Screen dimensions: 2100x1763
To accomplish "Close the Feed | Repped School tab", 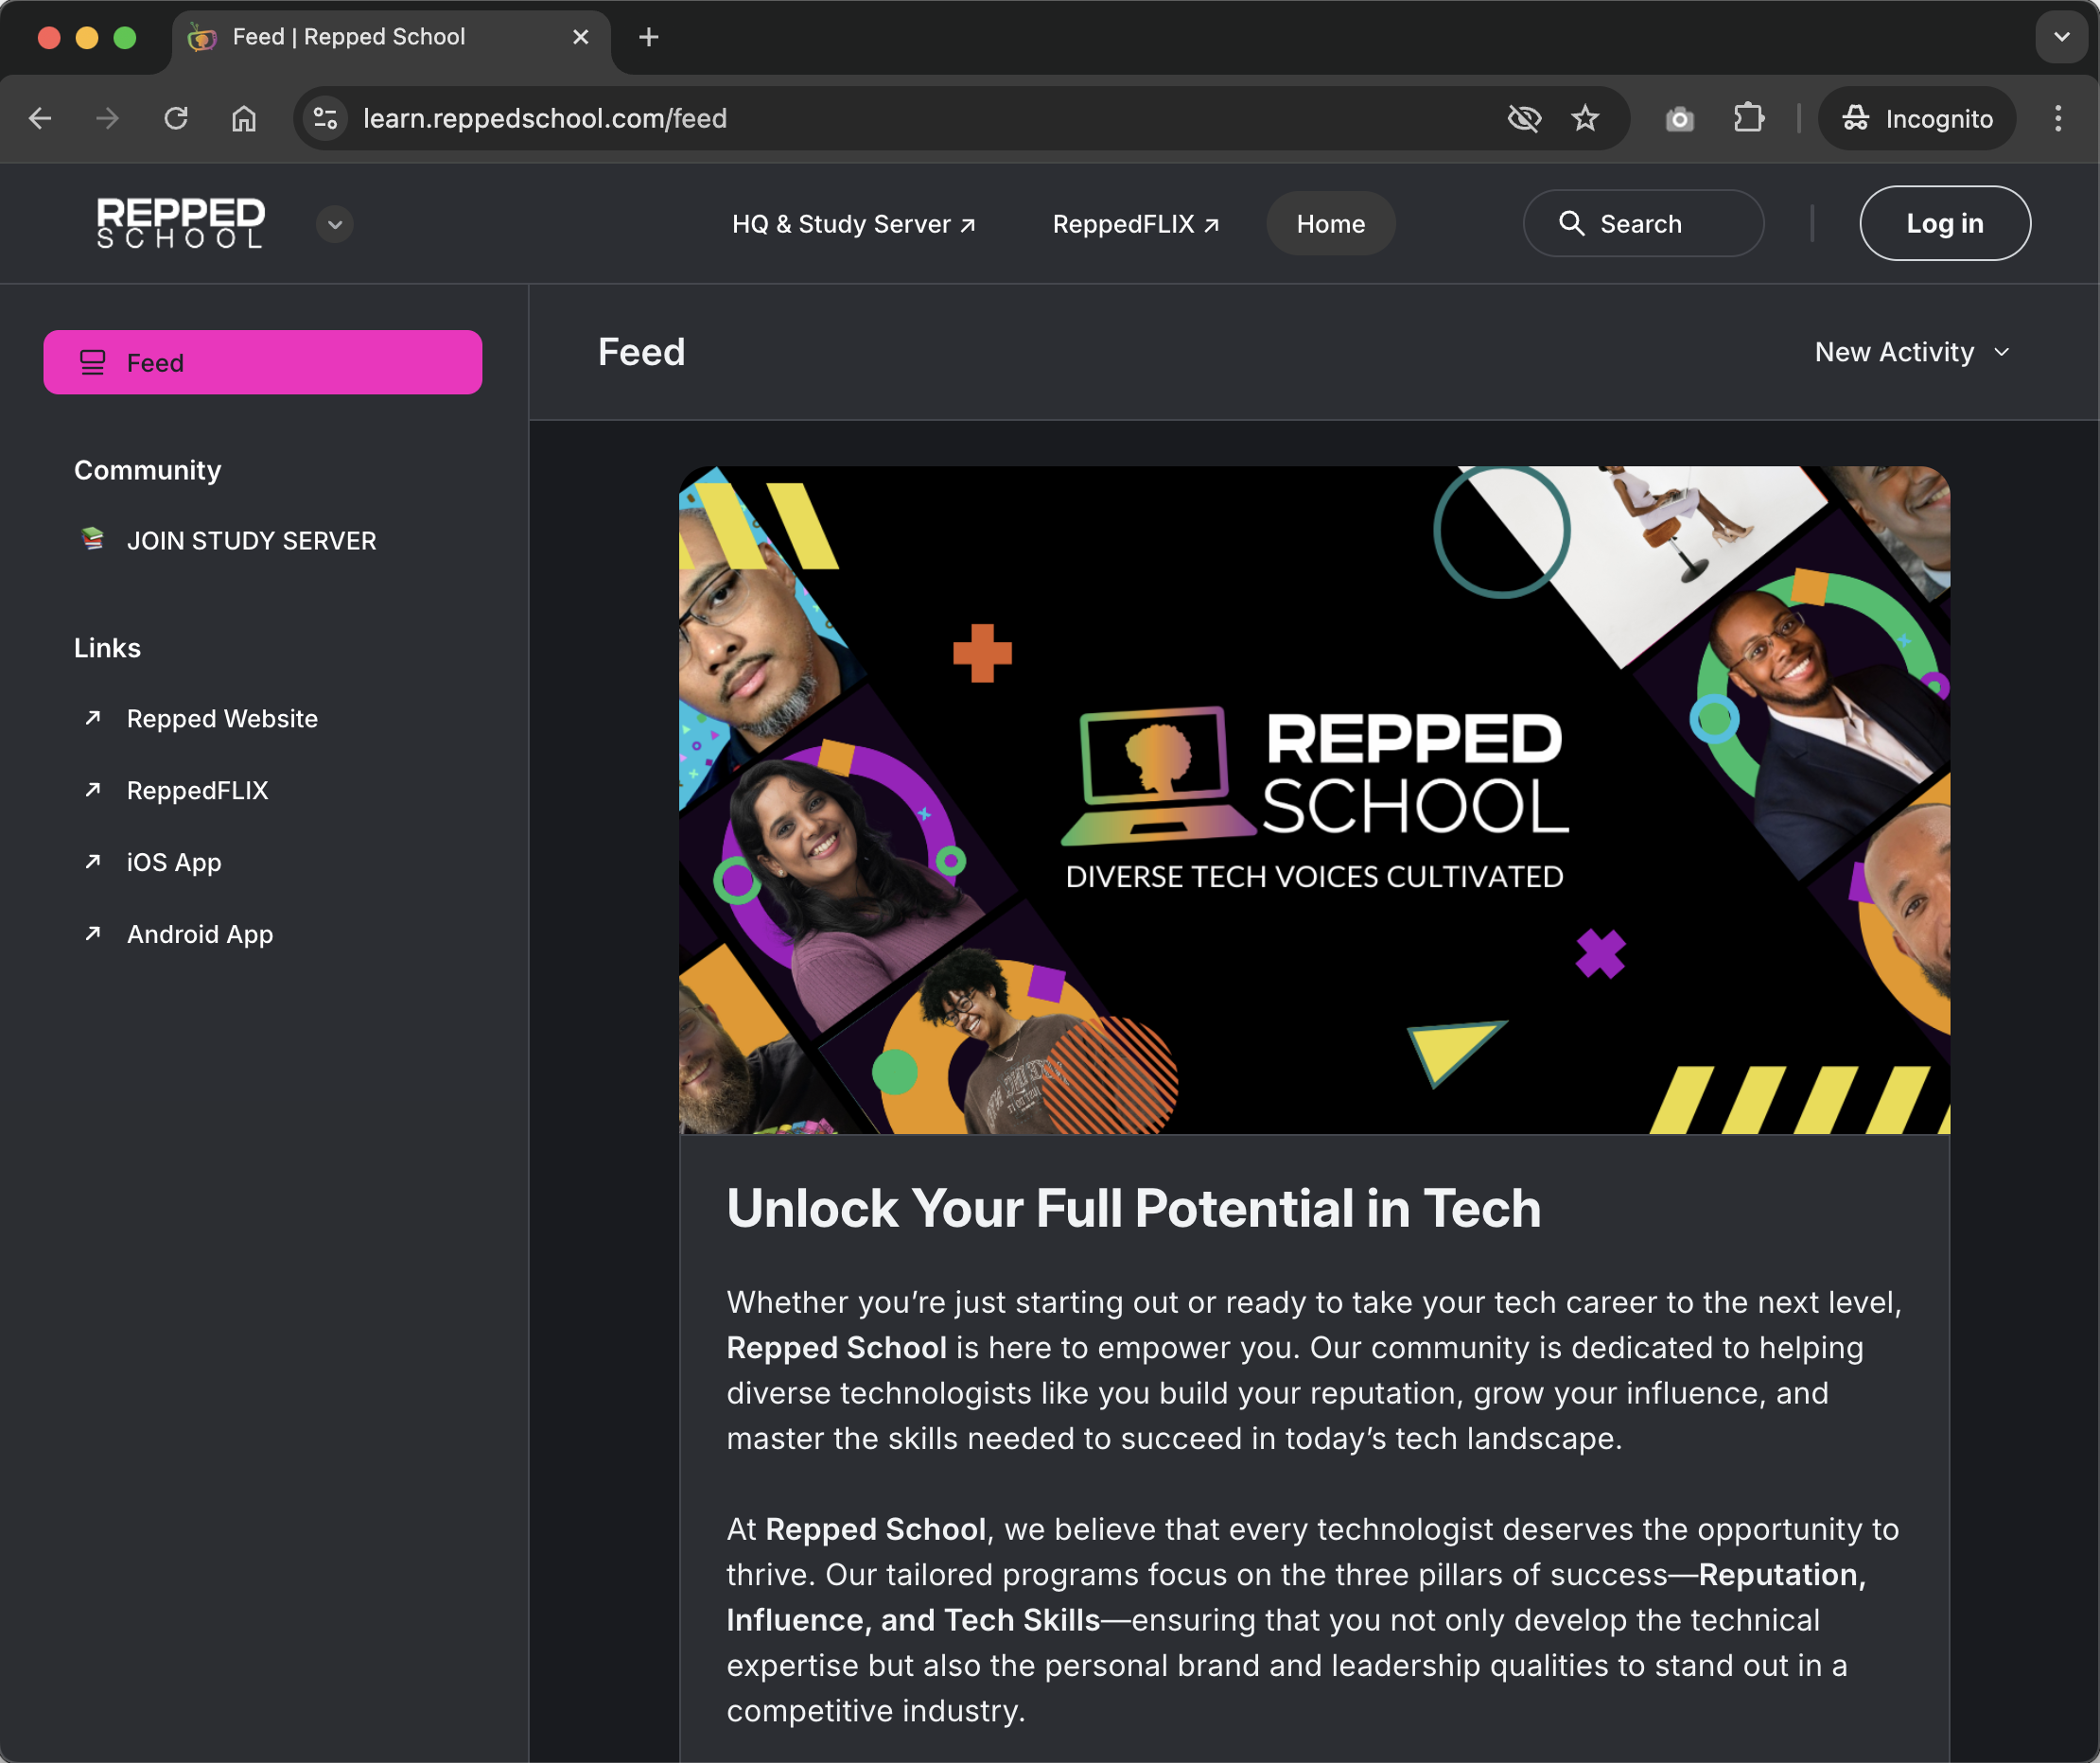I will [x=581, y=37].
